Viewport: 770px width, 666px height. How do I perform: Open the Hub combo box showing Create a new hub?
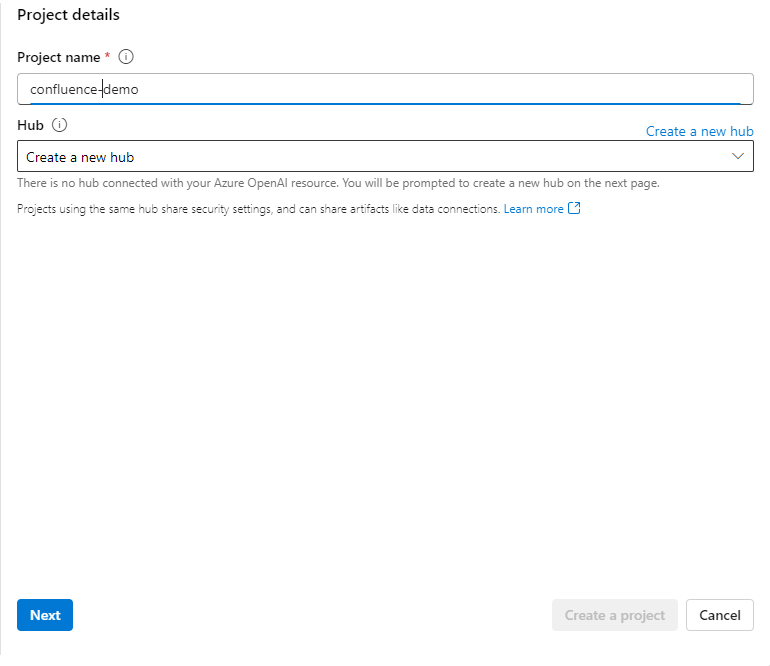point(385,156)
